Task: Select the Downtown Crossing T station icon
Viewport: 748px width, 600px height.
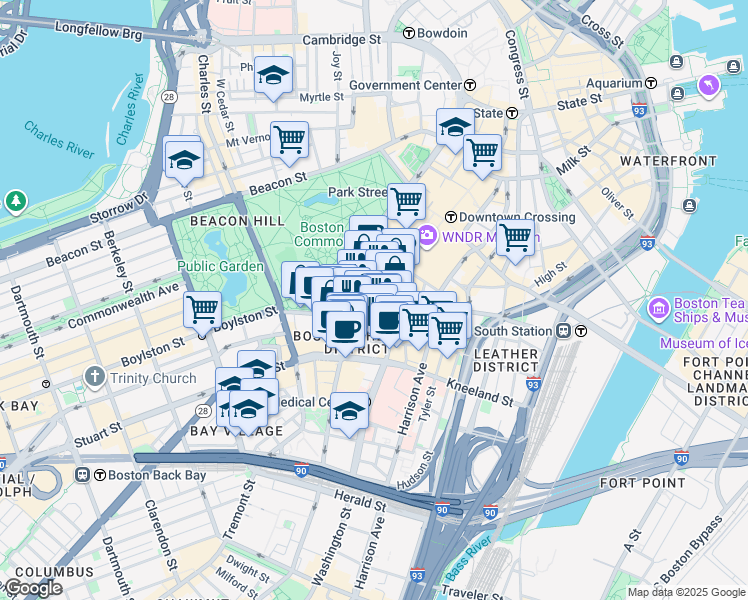Action: point(451,217)
